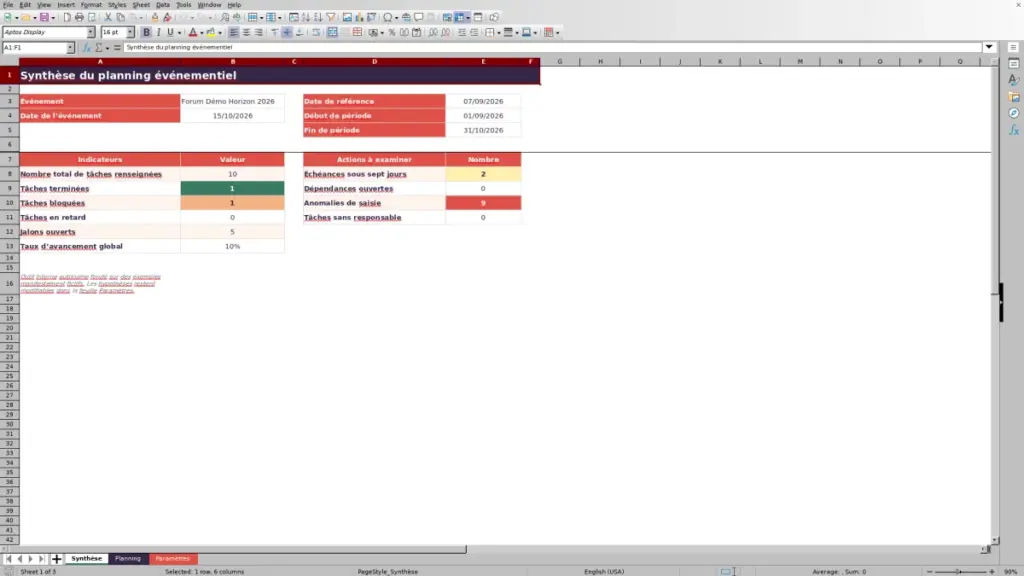Viewport: 1024px width, 576px height.
Task: Click the zoom slider in status bar
Action: (960, 571)
